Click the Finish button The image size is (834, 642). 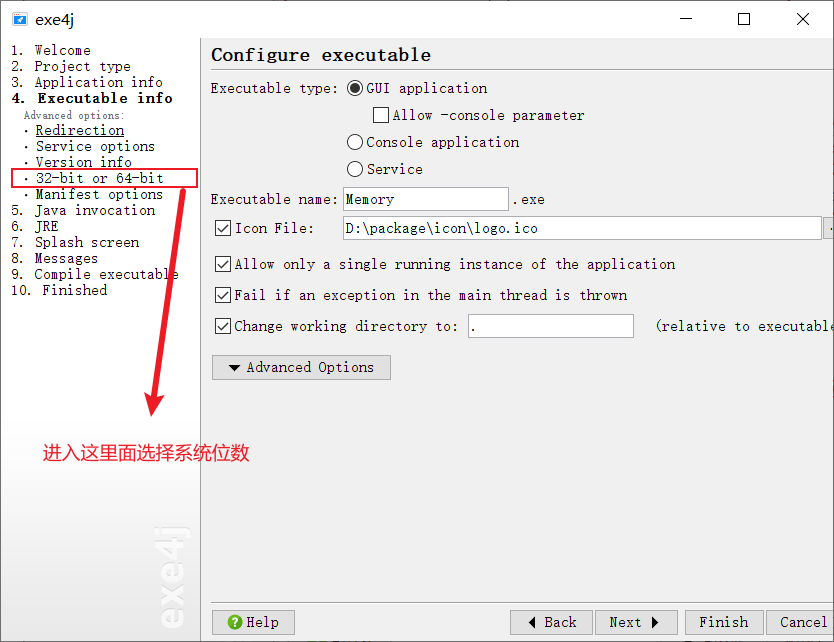pos(723,622)
